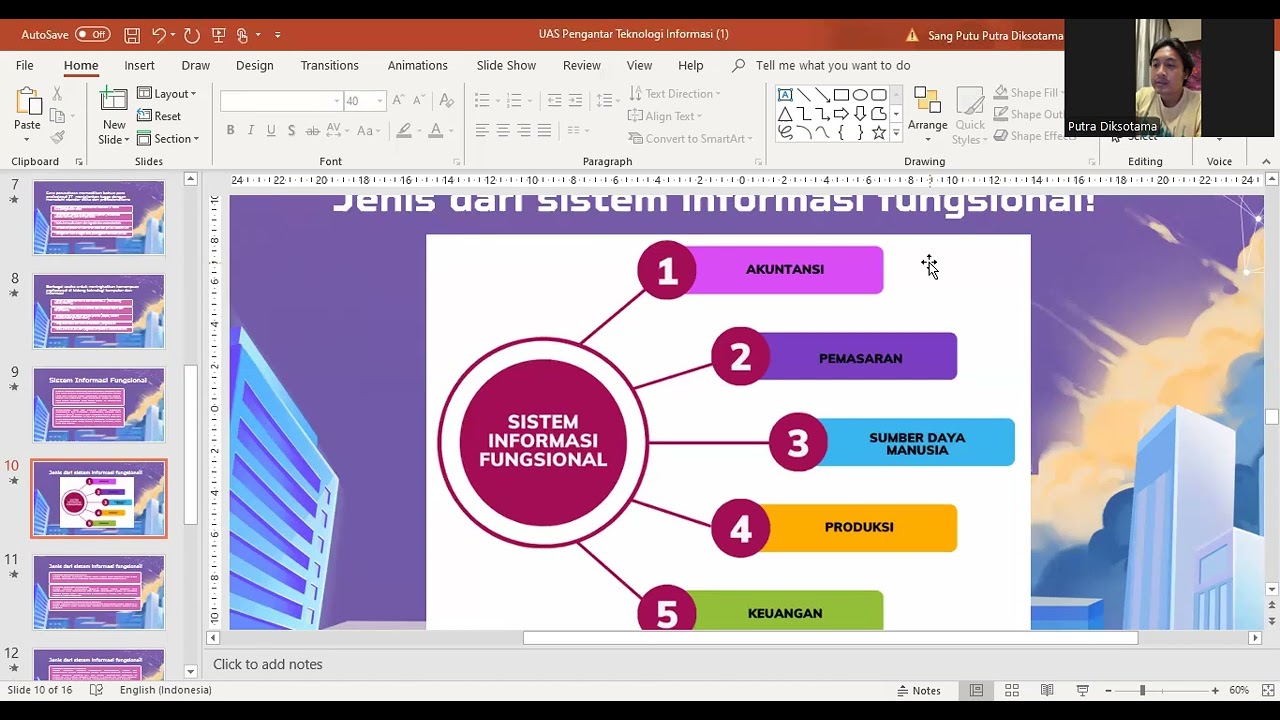
Task: Click the Normal view icon
Action: (976, 690)
